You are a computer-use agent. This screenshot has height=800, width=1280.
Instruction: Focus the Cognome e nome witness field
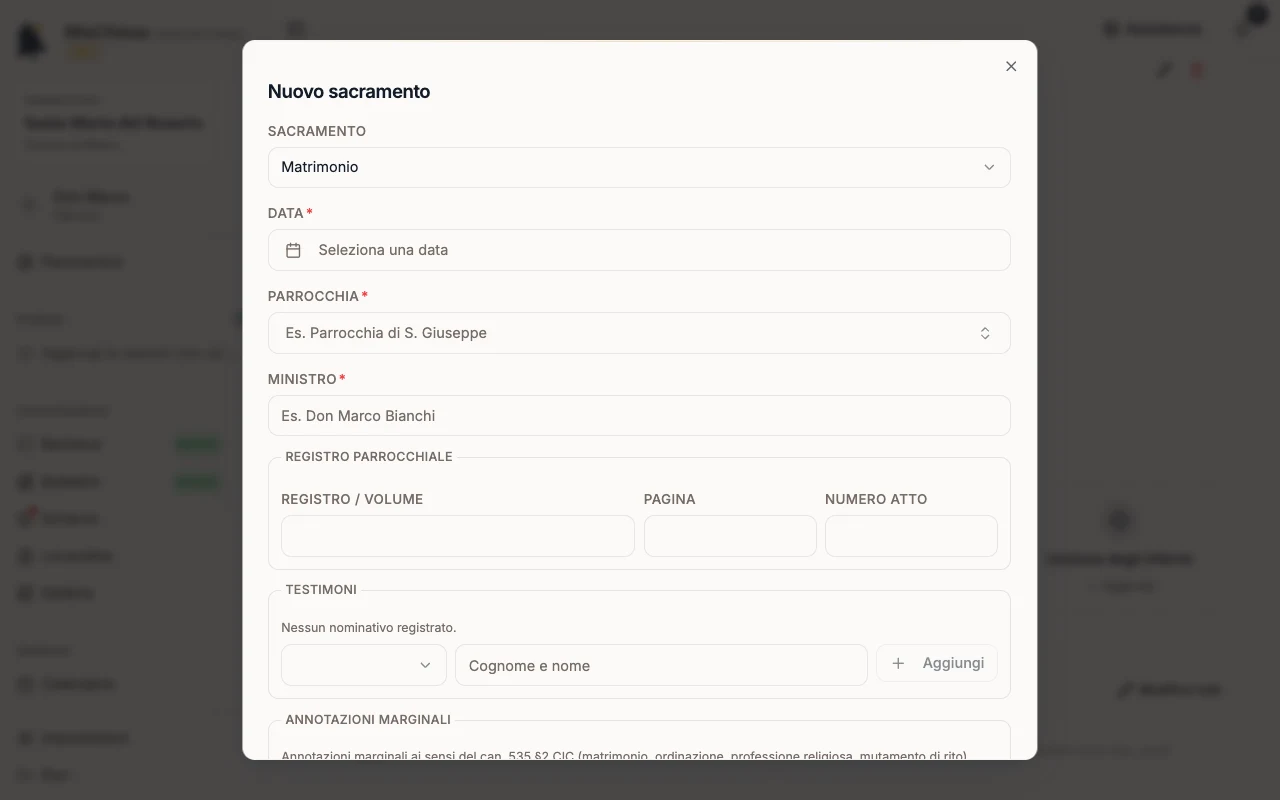point(661,665)
